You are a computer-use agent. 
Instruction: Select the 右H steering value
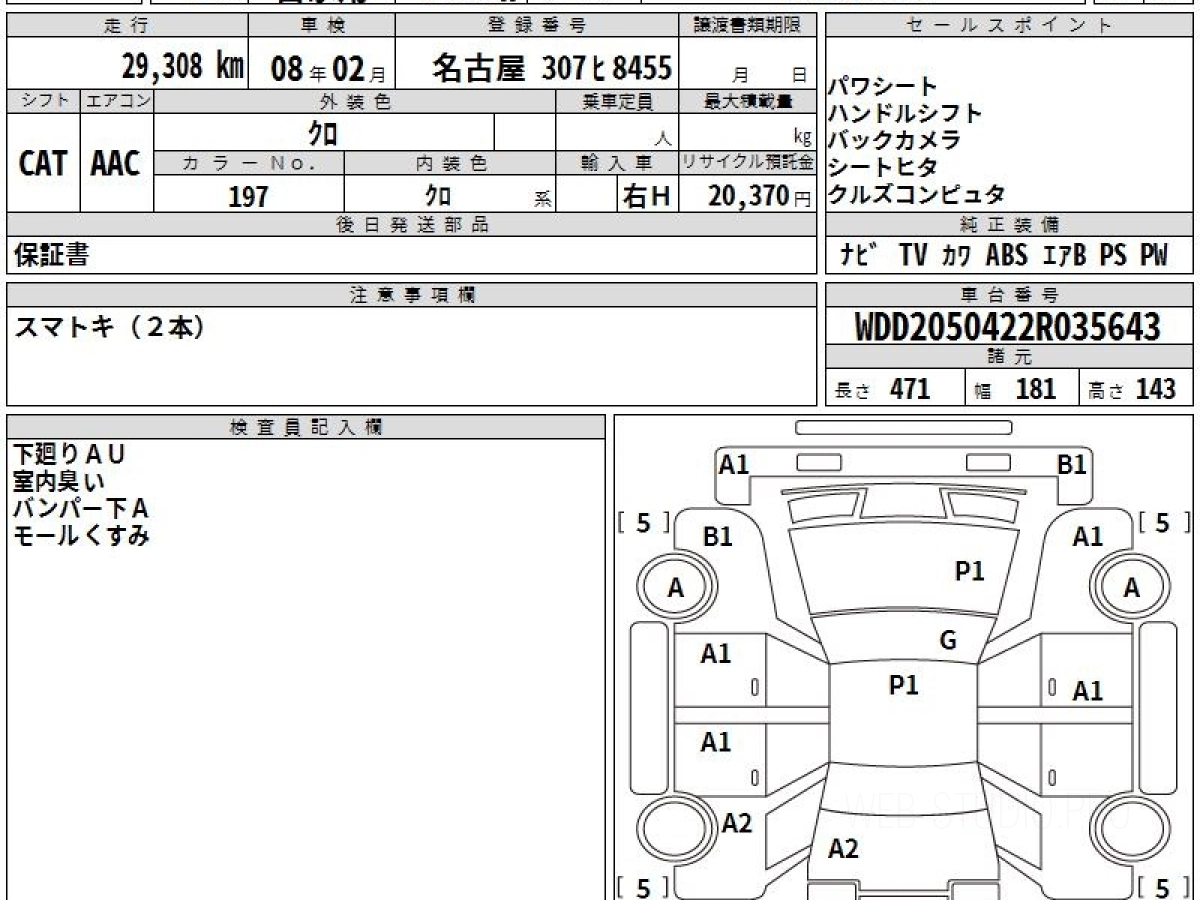pos(646,196)
